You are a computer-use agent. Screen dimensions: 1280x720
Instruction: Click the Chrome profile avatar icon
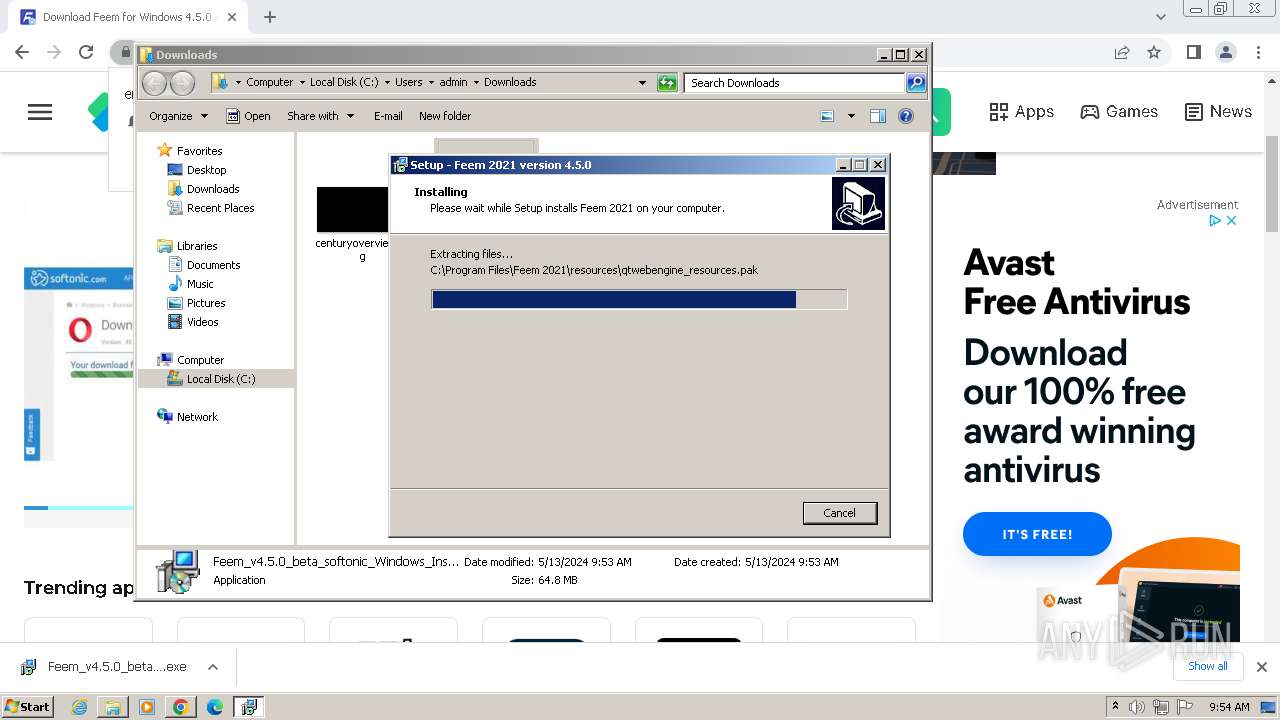pyautogui.click(x=1226, y=52)
